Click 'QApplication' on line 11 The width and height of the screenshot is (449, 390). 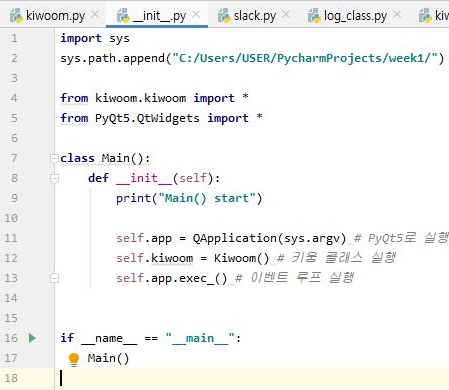(235, 238)
